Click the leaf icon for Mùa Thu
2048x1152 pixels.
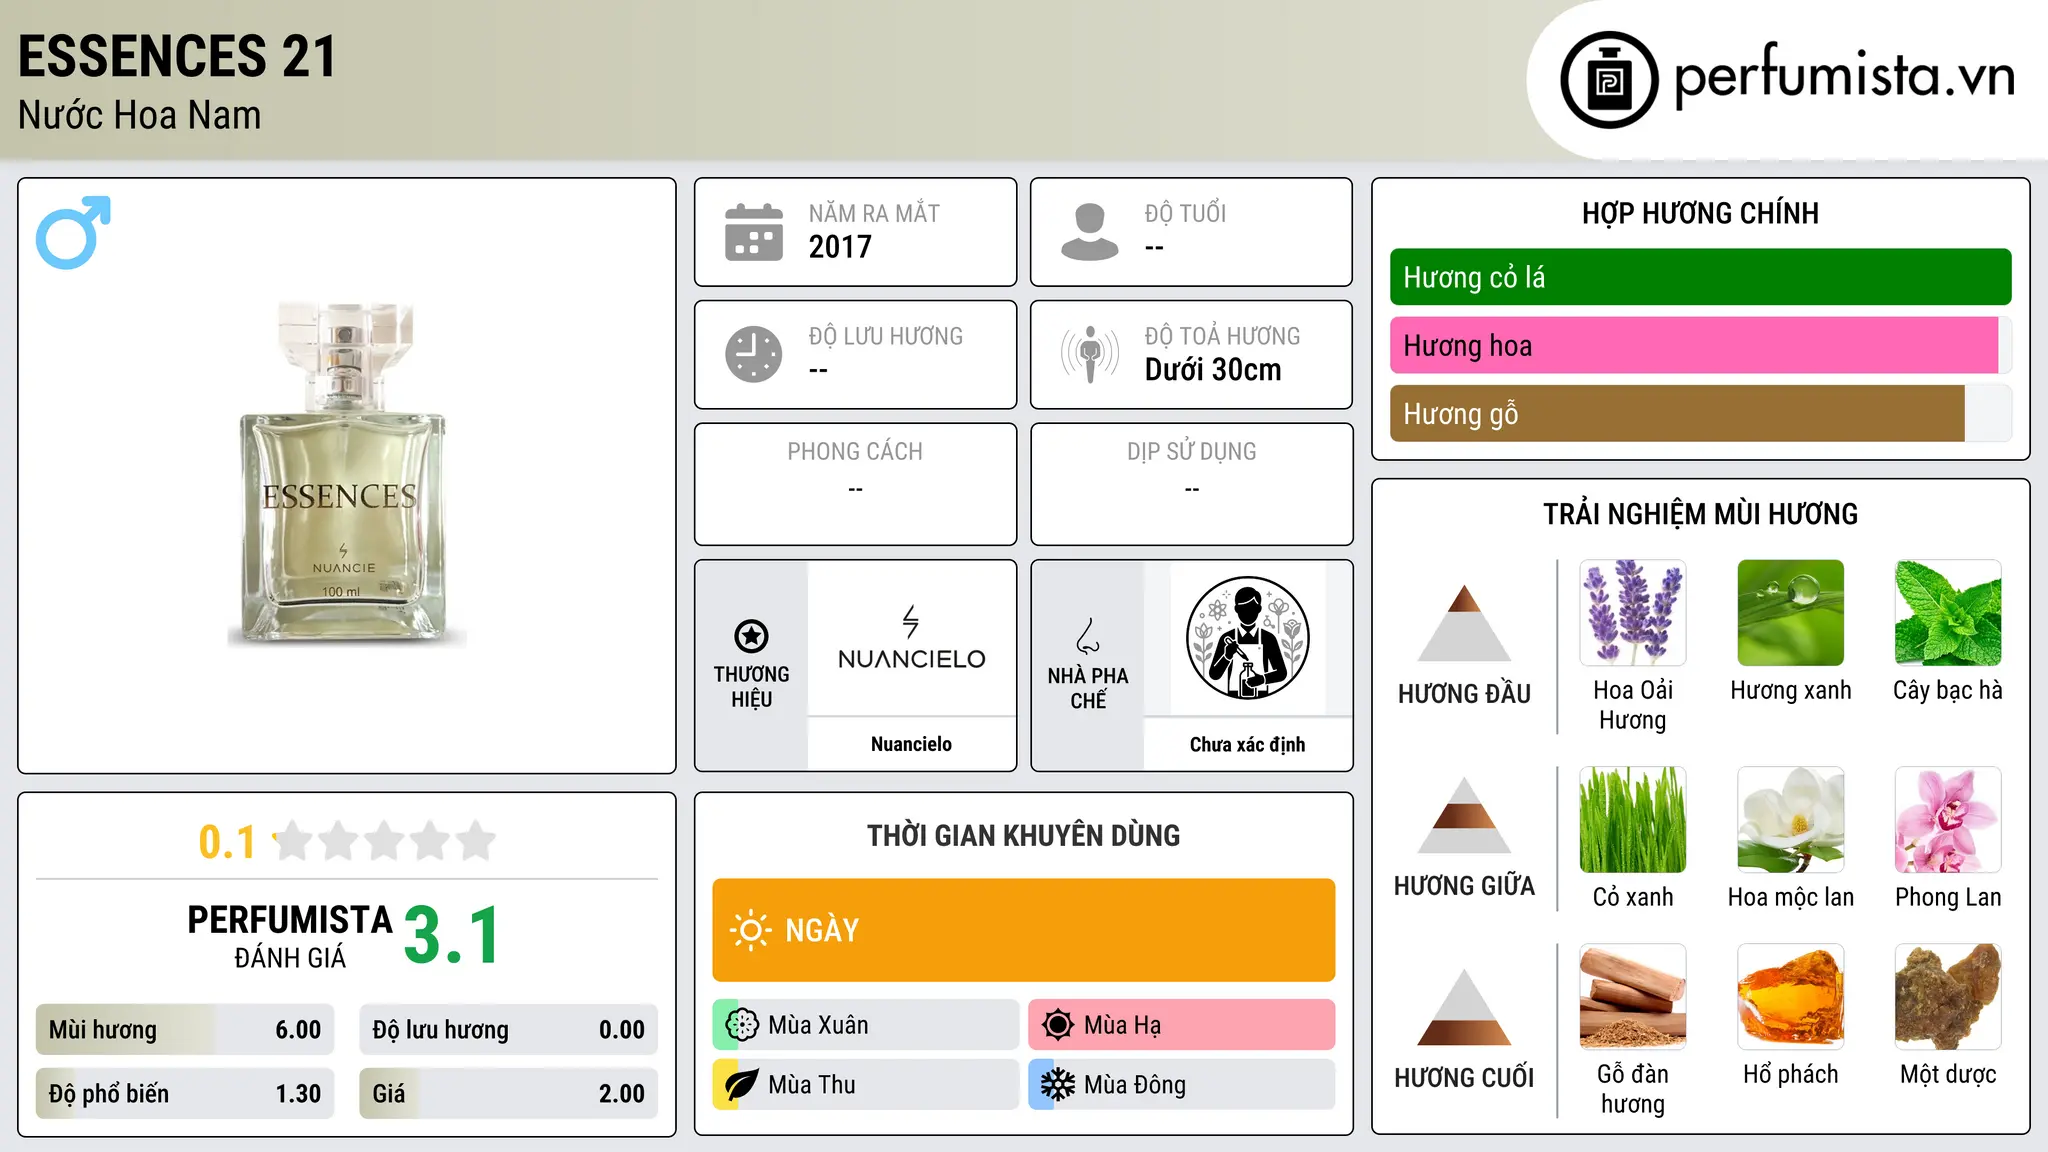click(742, 1085)
